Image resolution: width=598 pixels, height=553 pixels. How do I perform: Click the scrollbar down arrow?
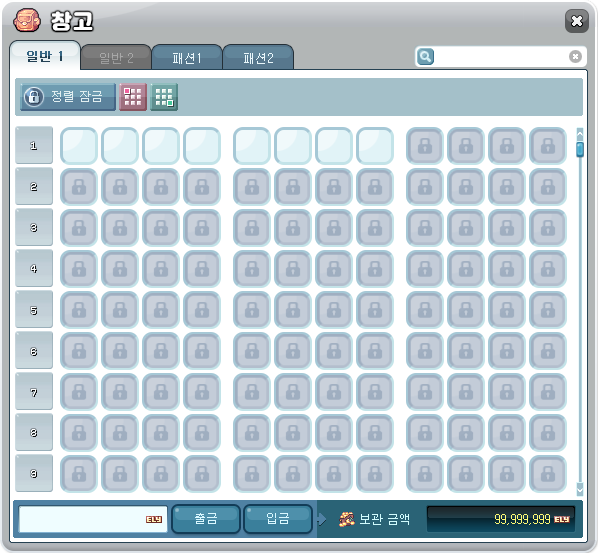click(580, 489)
